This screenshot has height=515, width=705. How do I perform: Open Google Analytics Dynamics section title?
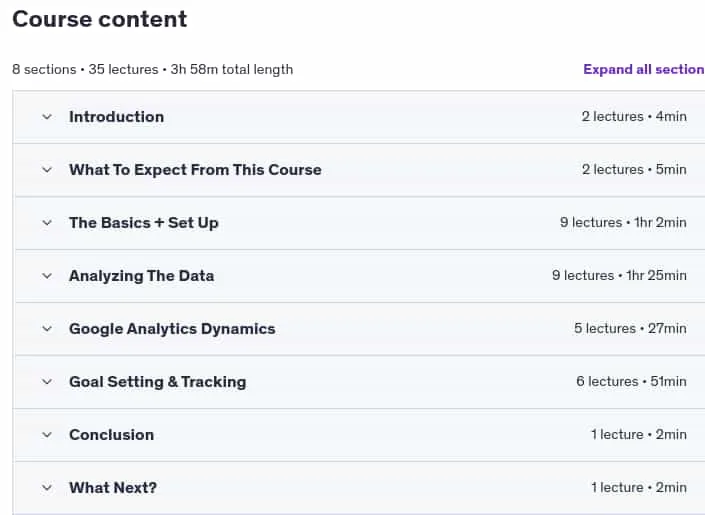pos(172,329)
